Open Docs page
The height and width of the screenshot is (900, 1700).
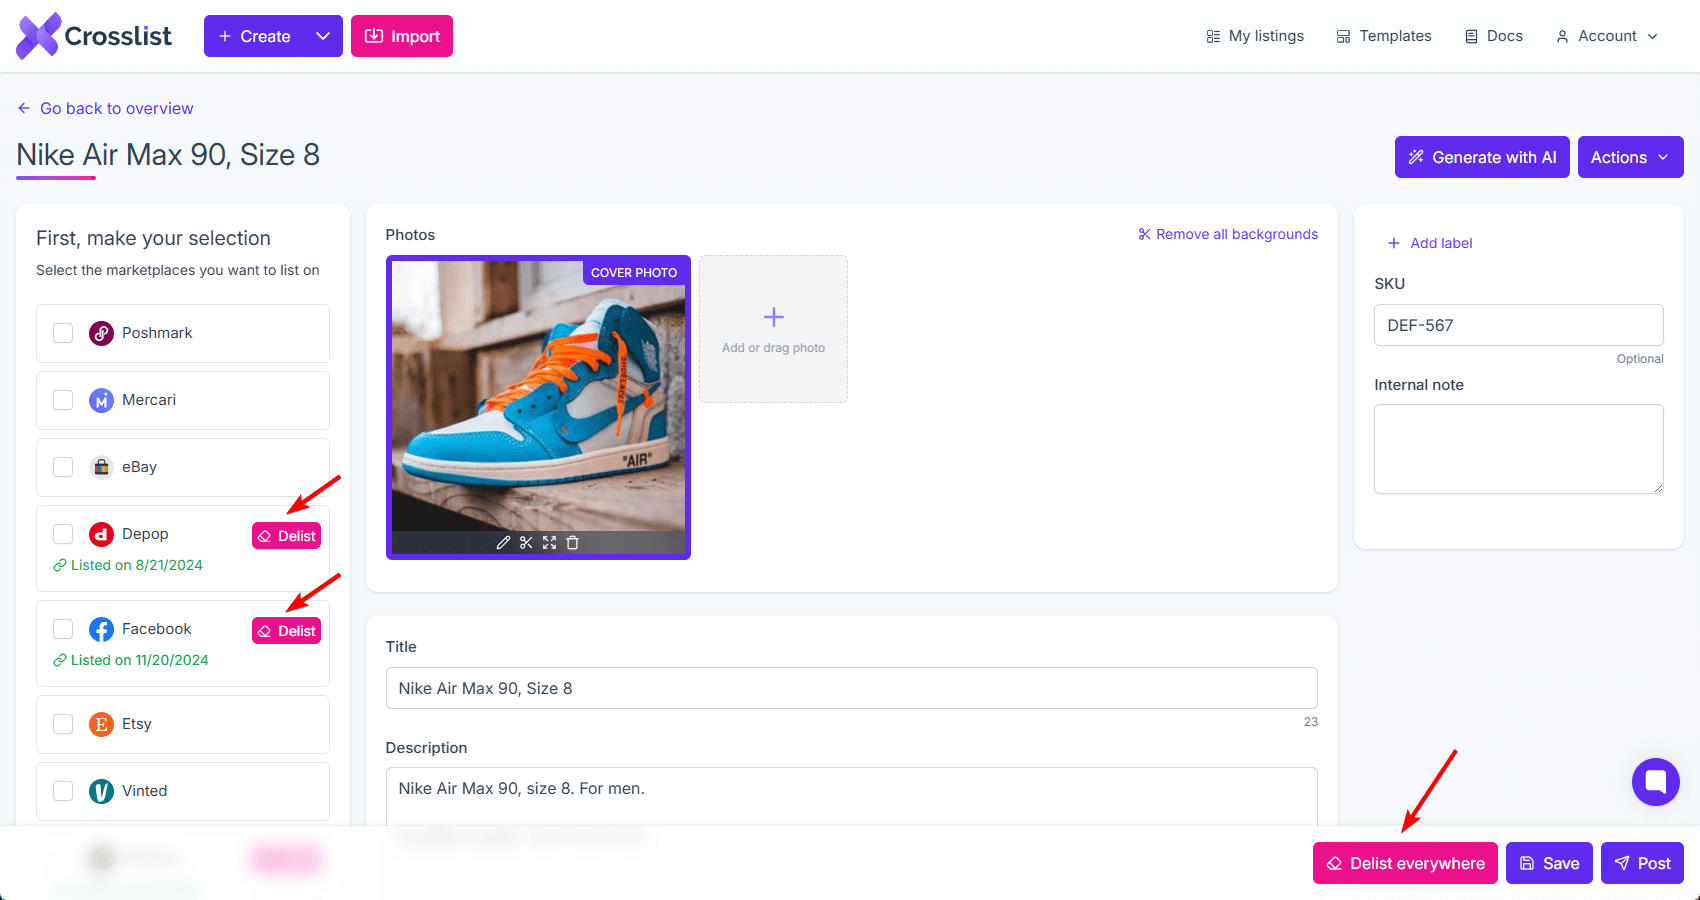[1494, 36]
